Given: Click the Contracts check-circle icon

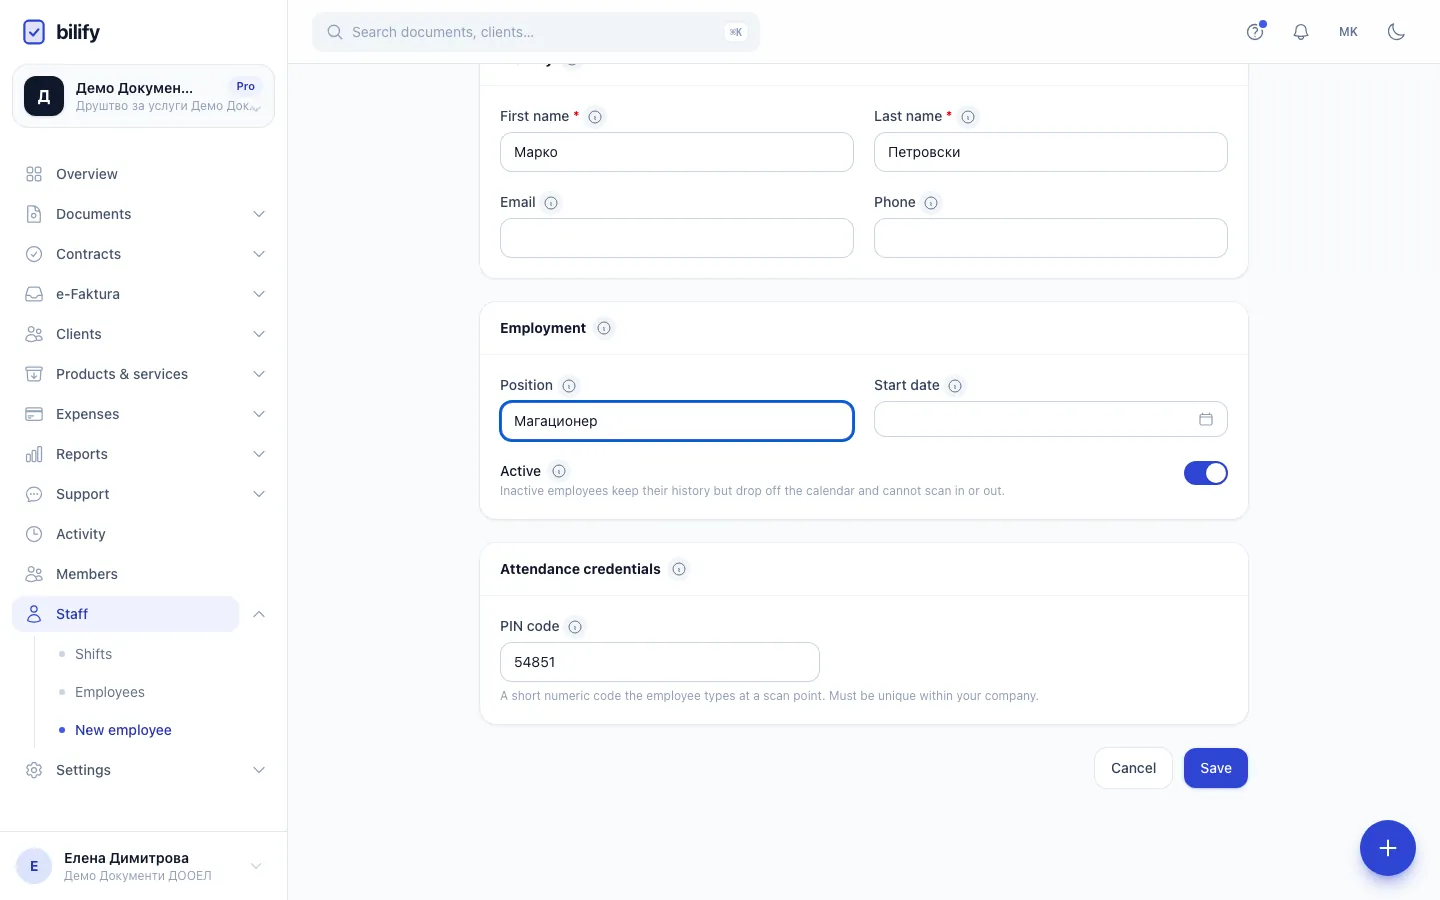Looking at the screenshot, I should [34, 254].
